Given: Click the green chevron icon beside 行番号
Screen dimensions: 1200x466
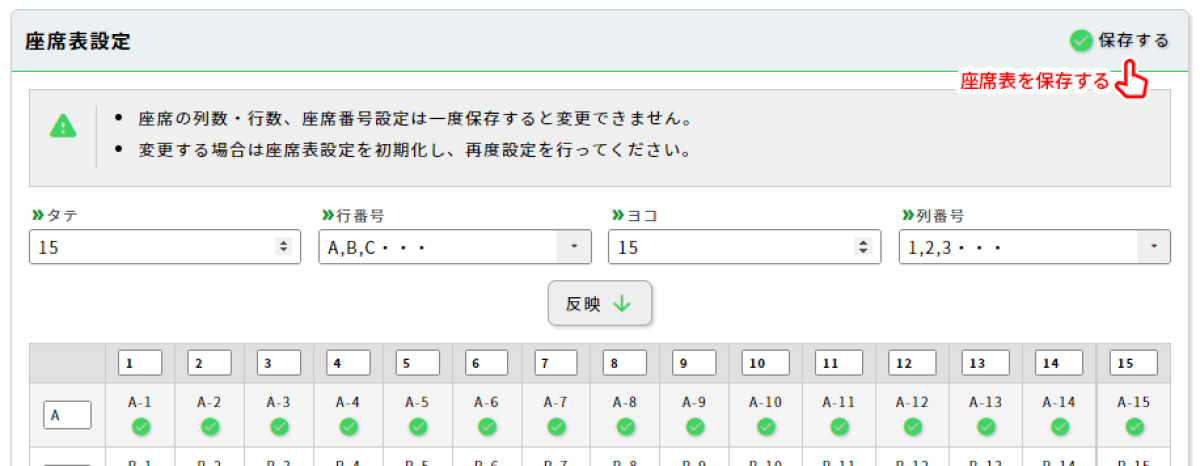Looking at the screenshot, I should tap(327, 215).
